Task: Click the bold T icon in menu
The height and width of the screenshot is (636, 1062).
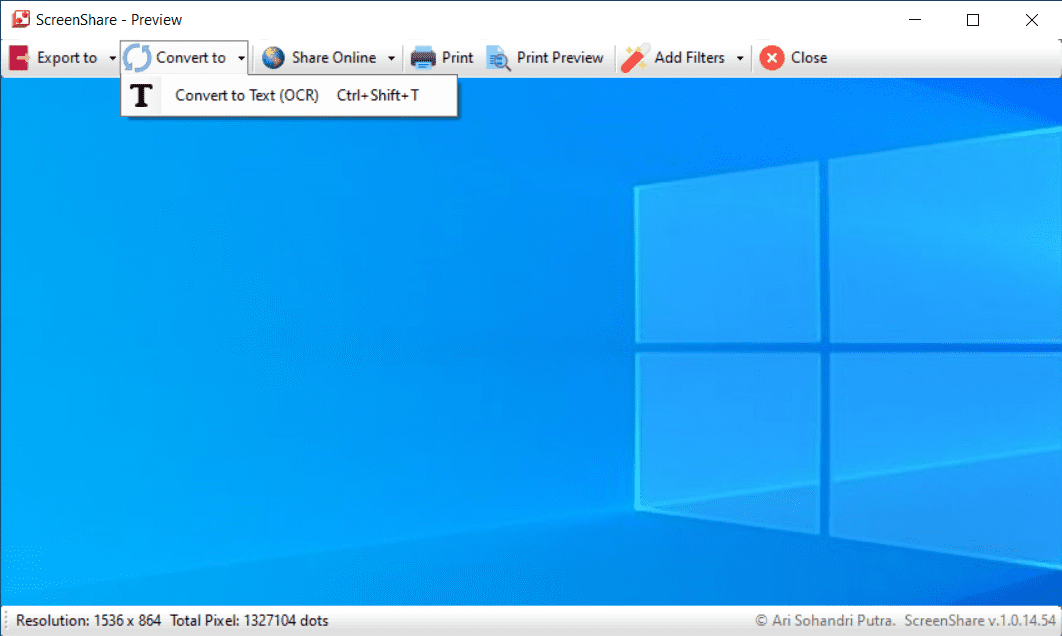Action: [x=141, y=96]
